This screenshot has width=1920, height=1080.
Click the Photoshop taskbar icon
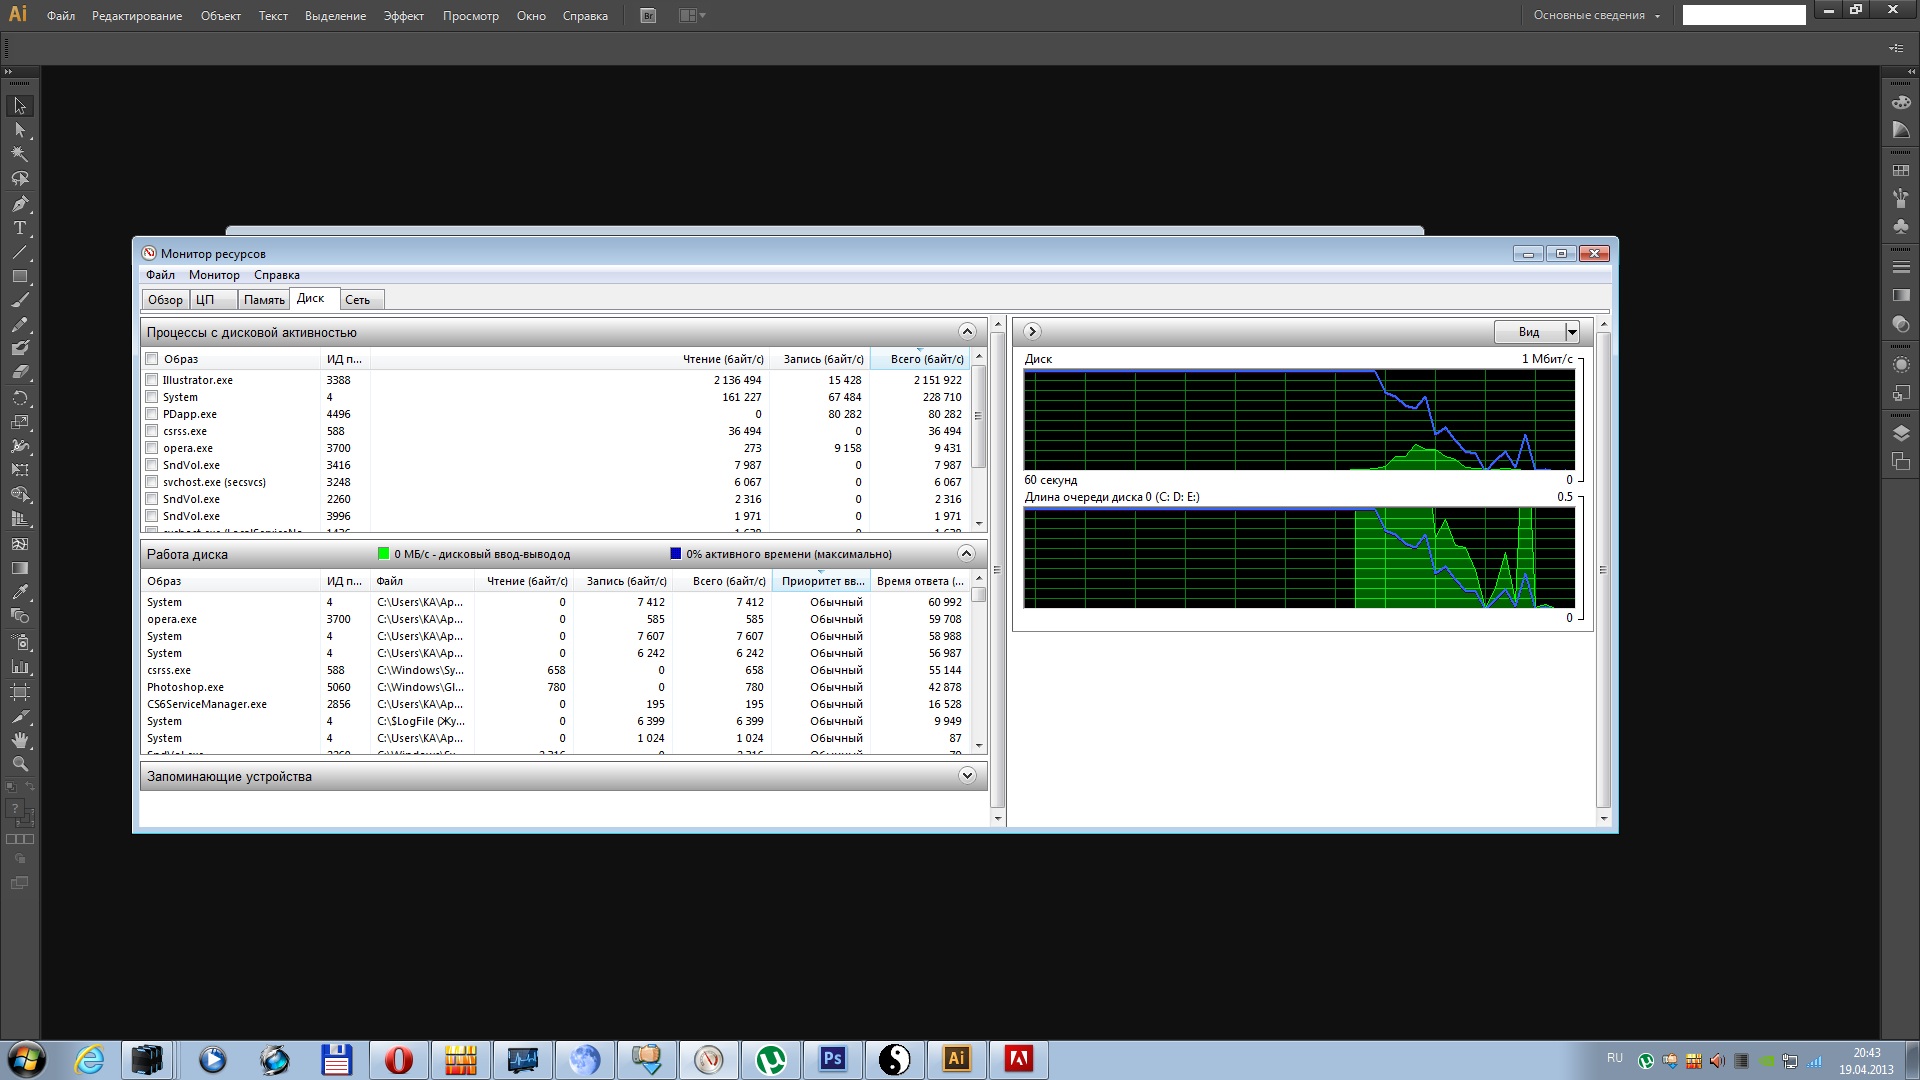(832, 1059)
